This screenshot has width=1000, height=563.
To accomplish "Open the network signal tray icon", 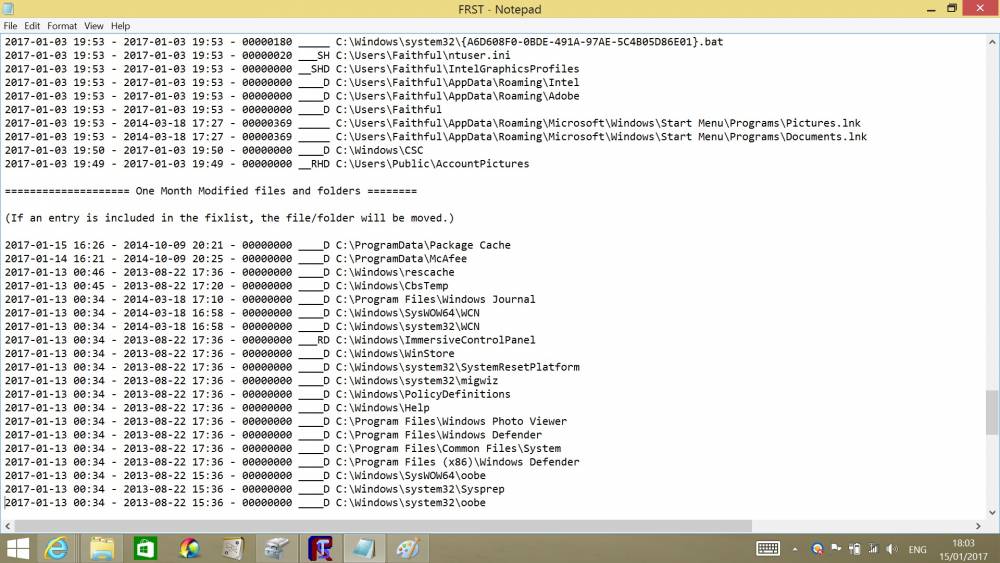I will pyautogui.click(x=873, y=549).
